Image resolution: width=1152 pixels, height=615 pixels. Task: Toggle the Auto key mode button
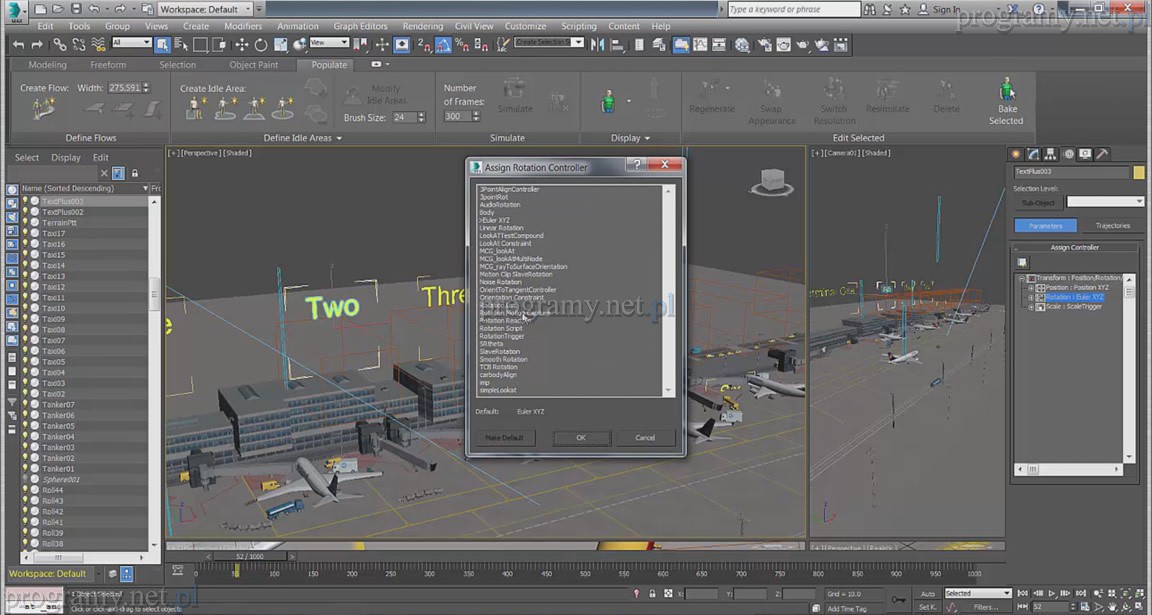click(928, 594)
